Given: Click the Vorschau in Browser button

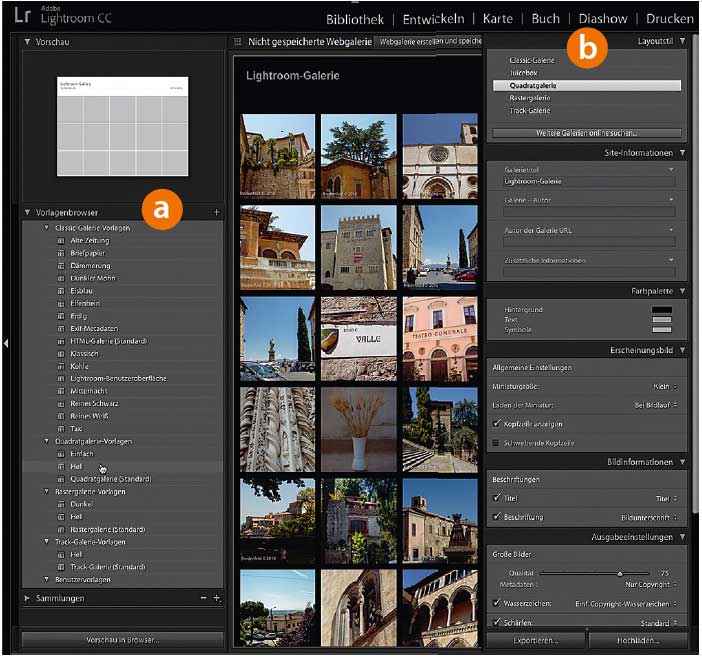Looking at the screenshot, I should pos(122,639).
